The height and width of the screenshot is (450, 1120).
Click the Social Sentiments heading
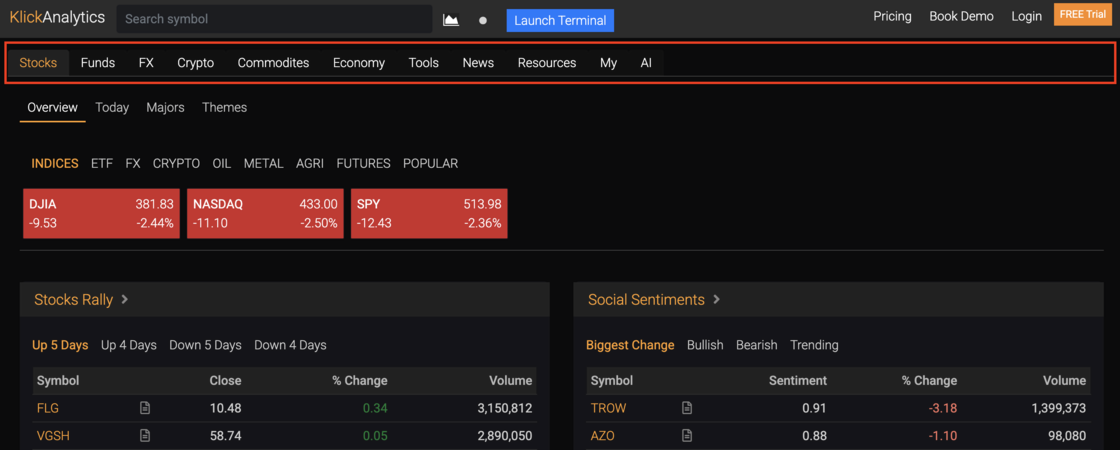[x=646, y=299]
